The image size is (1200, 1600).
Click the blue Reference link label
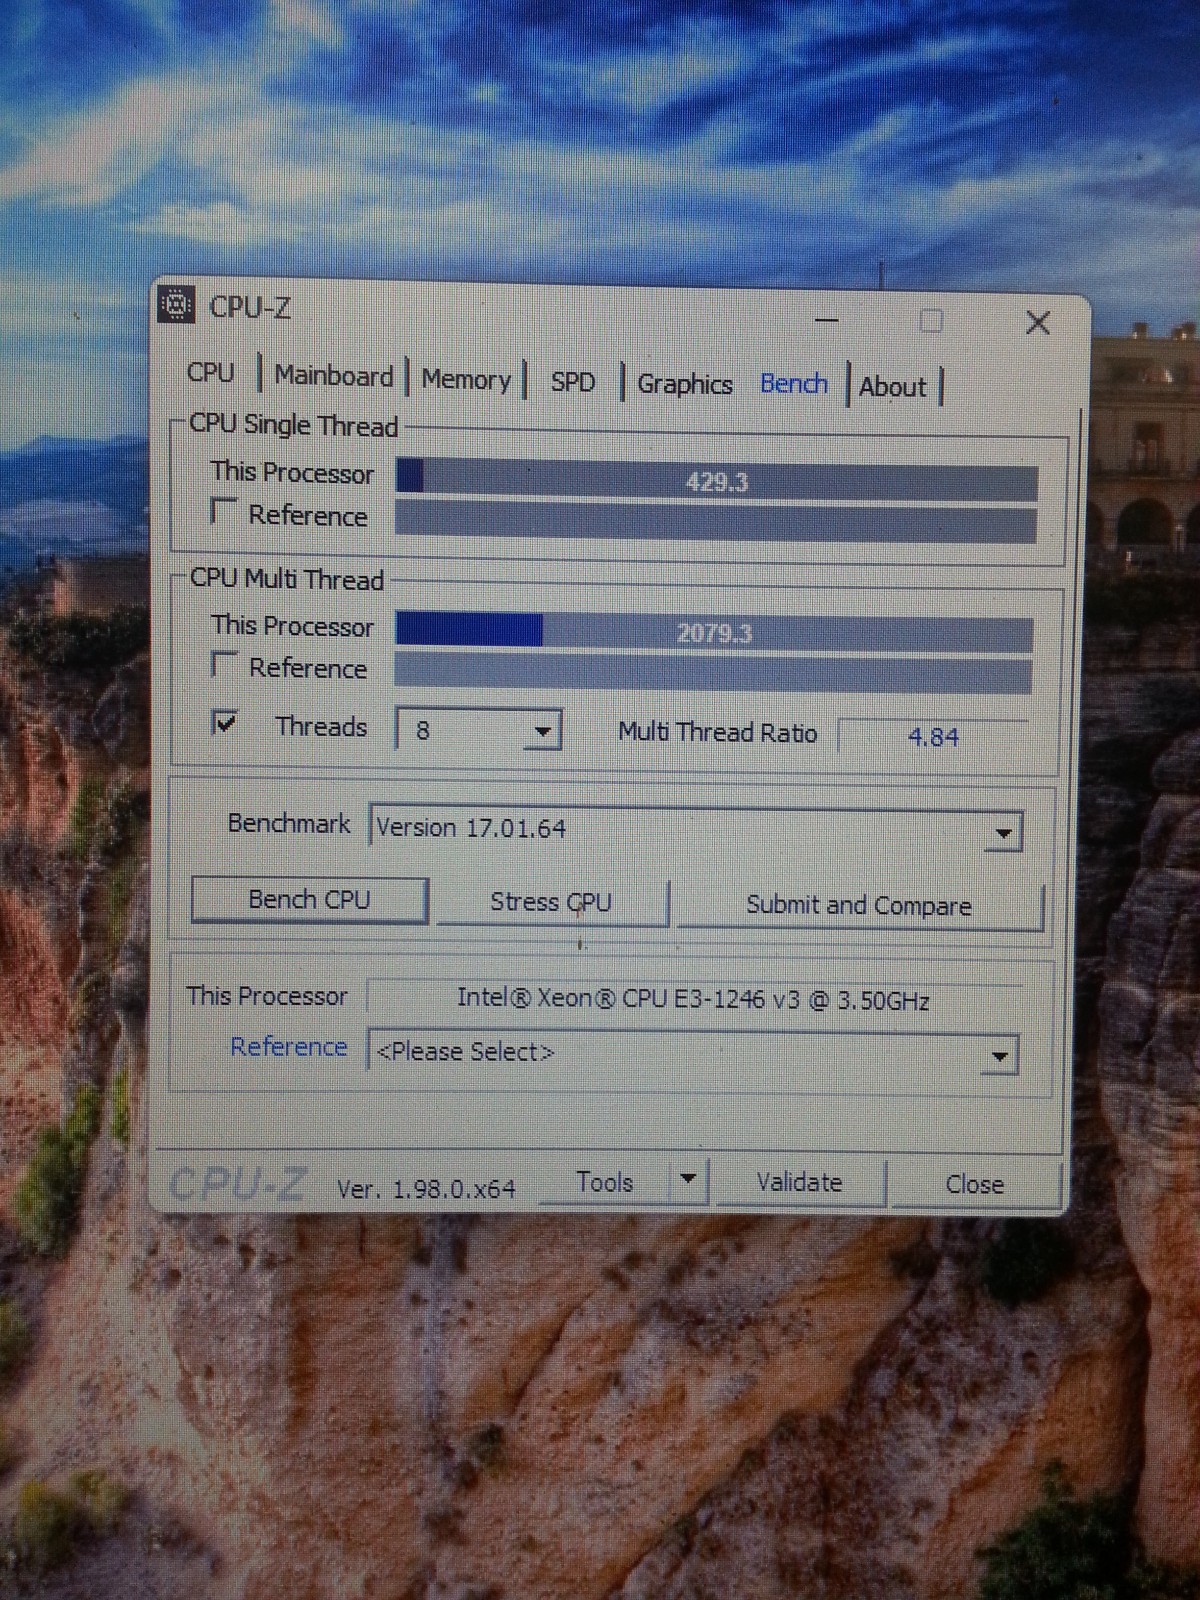pyautogui.click(x=288, y=1047)
